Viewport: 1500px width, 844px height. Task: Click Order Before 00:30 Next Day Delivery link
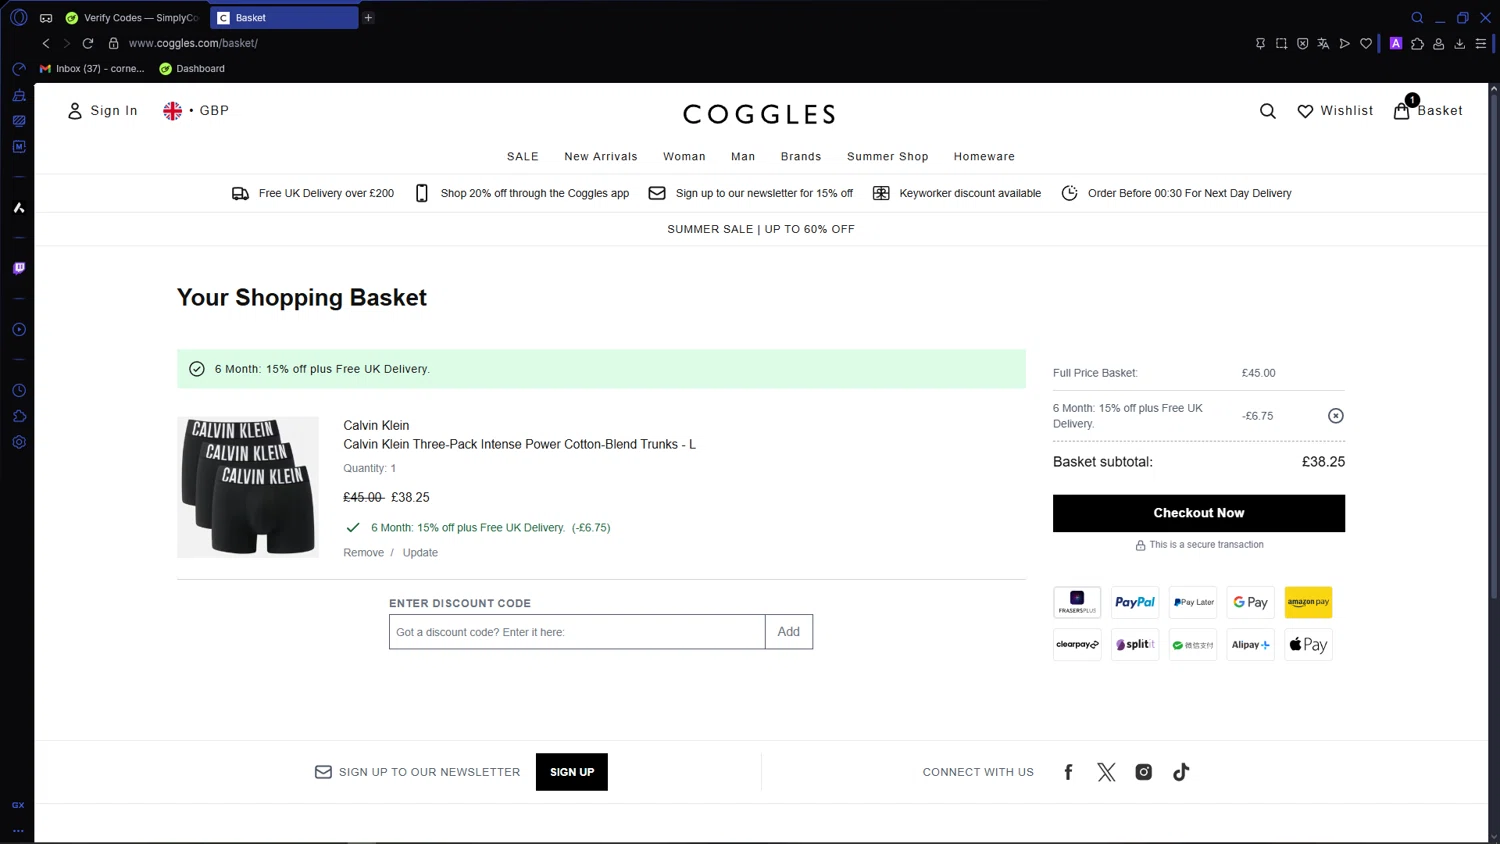(1176, 193)
